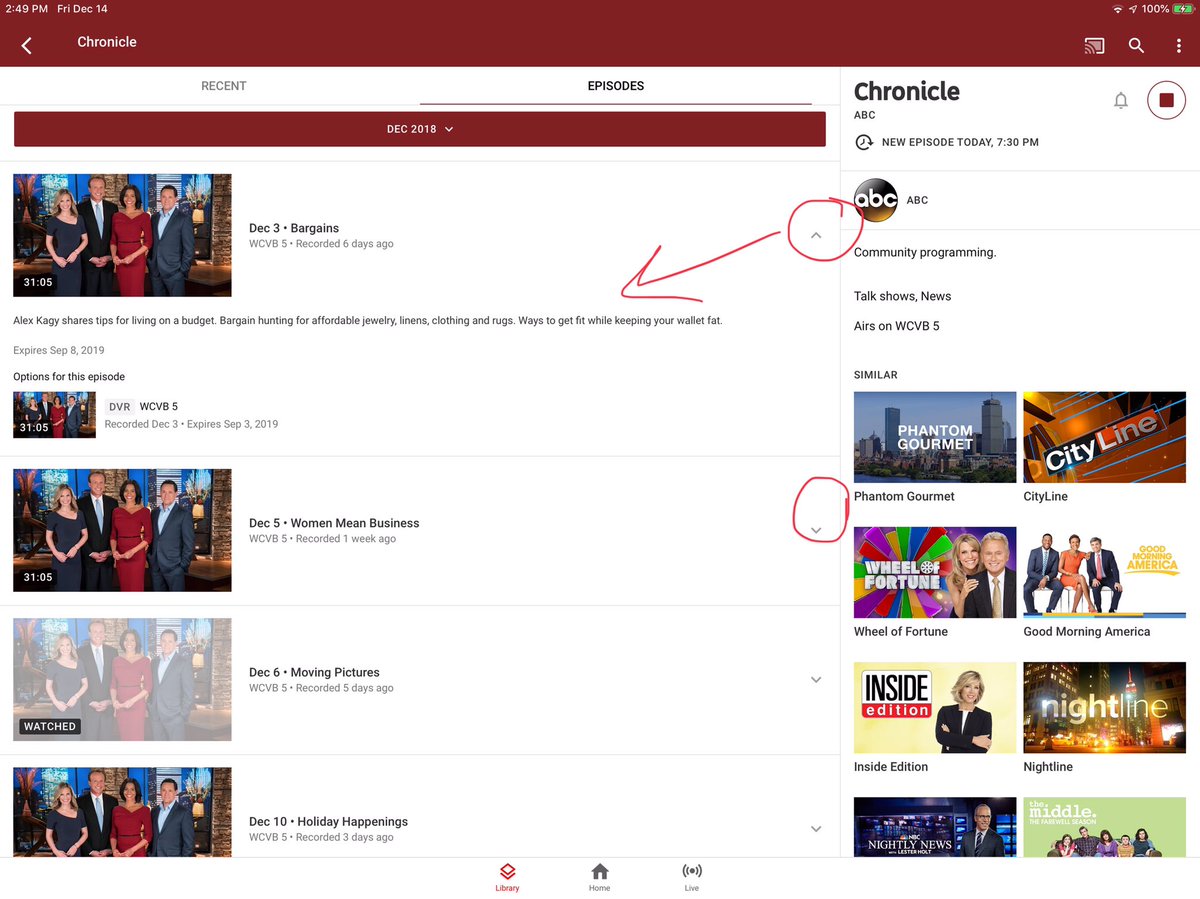Open the DEC 2018 month dropdown
Image resolution: width=1200 pixels, height=899 pixels.
420,129
